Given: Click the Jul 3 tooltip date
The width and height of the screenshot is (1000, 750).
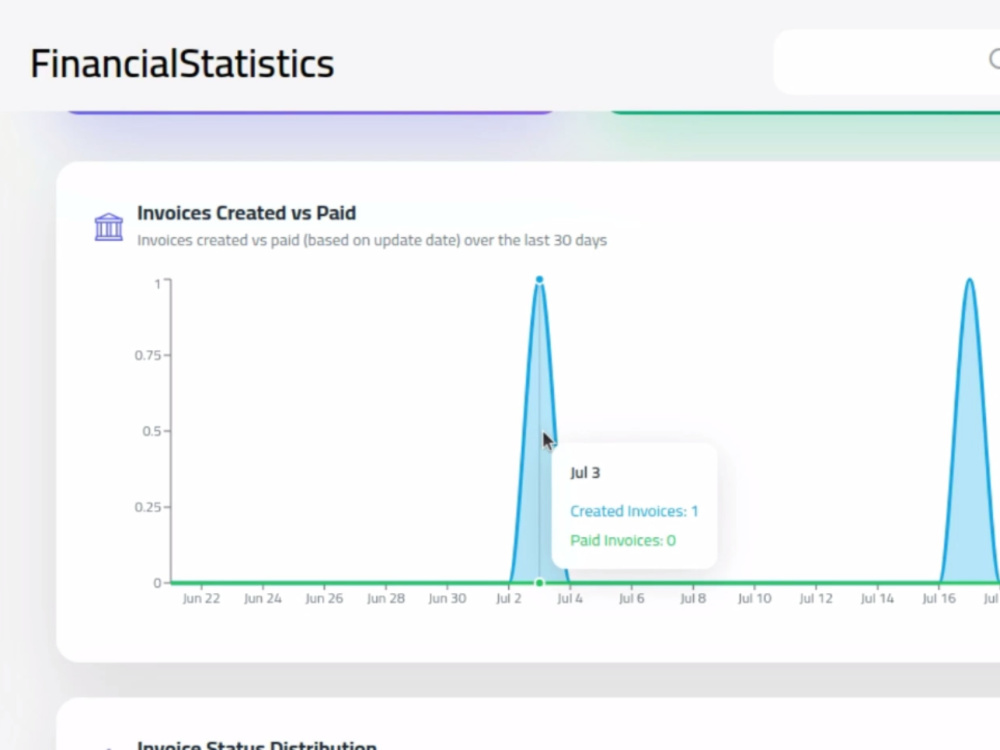Looking at the screenshot, I should click(x=585, y=473).
